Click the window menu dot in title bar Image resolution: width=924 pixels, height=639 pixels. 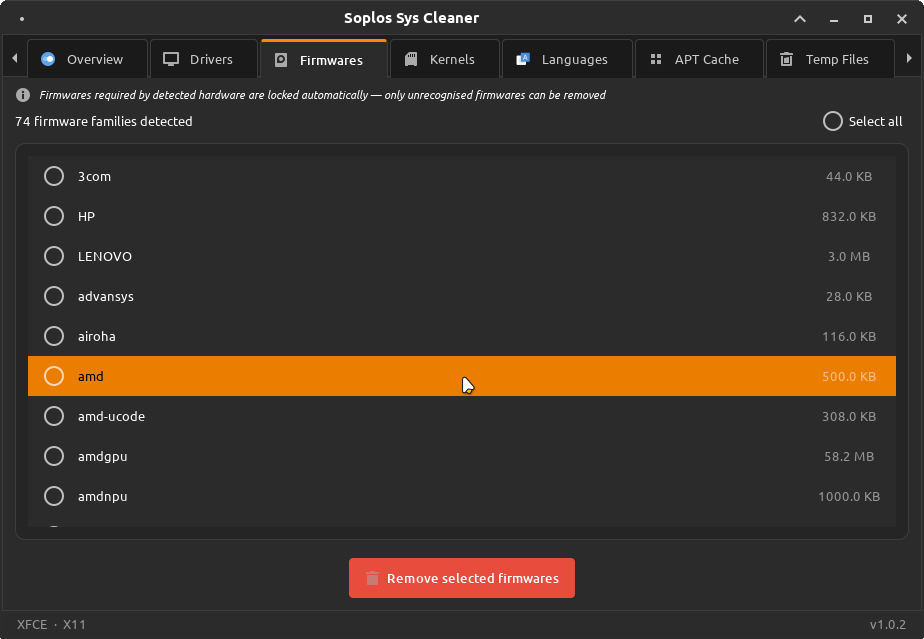(x=22, y=19)
